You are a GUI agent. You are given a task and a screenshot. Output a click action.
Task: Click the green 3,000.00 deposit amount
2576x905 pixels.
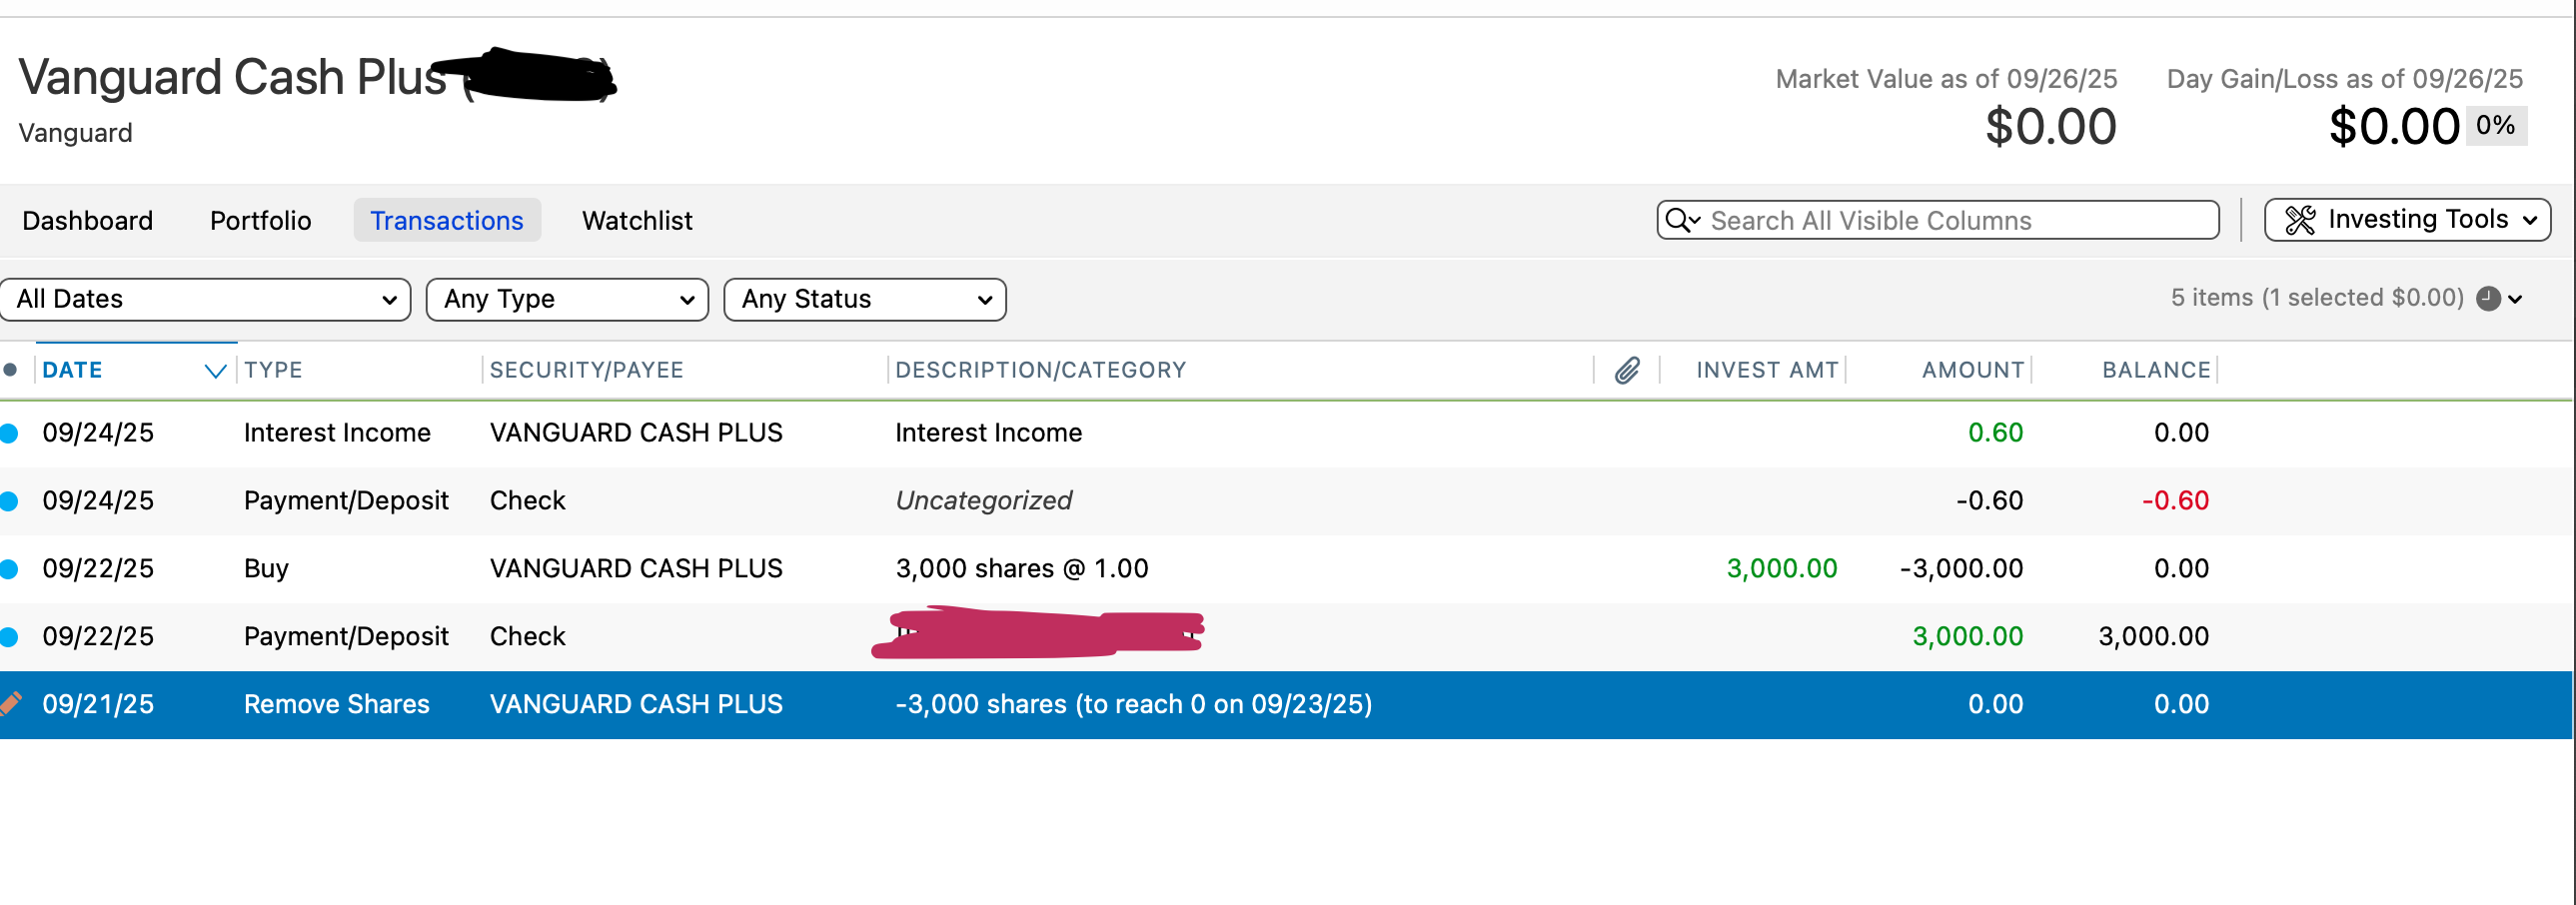pyautogui.click(x=1967, y=637)
